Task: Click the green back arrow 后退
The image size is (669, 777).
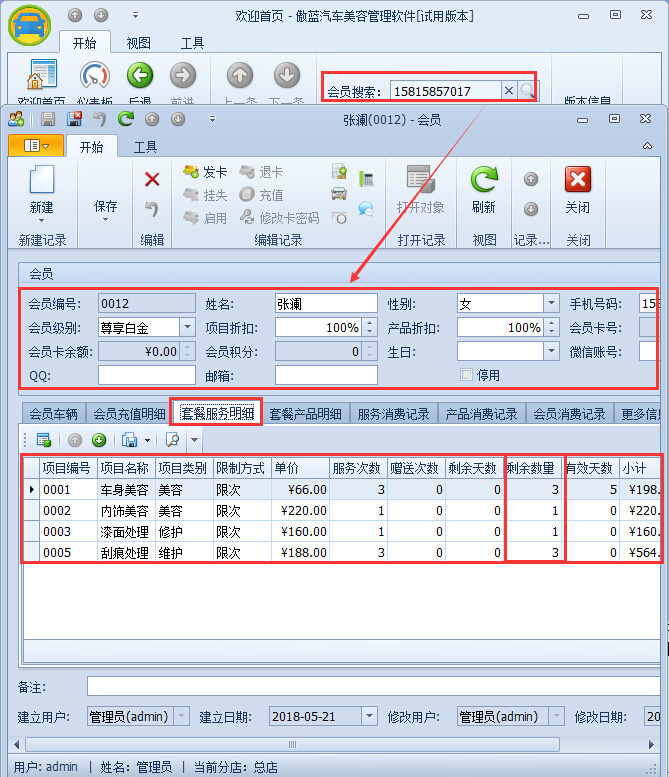Action: pos(140,75)
